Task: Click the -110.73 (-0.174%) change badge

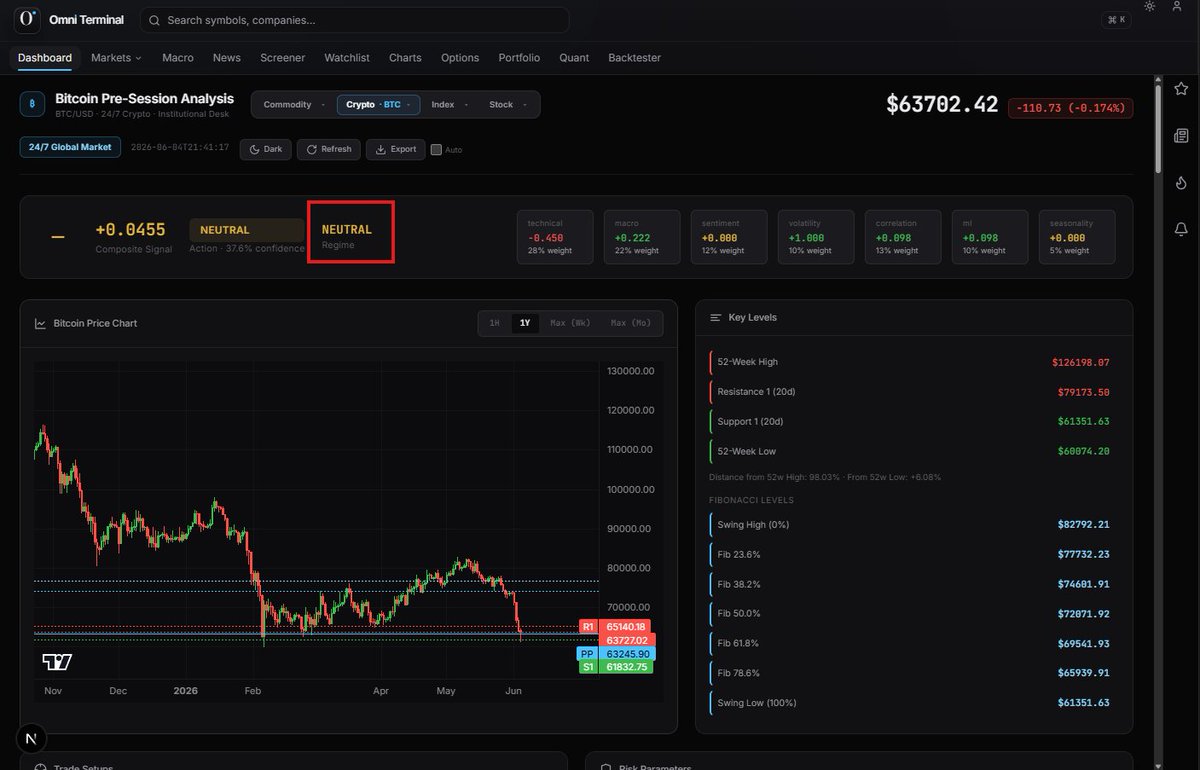Action: (x=1070, y=107)
